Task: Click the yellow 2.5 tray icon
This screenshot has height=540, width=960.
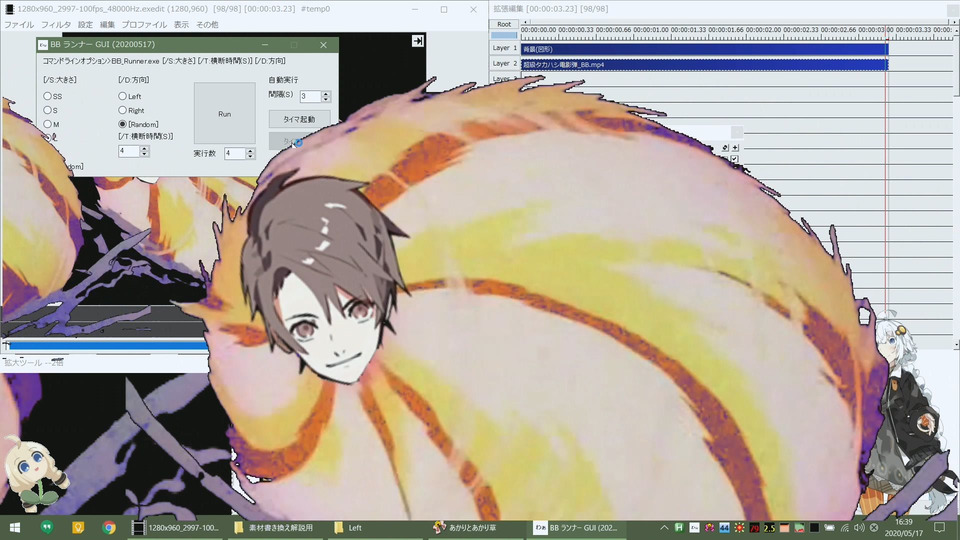Action: [x=770, y=528]
